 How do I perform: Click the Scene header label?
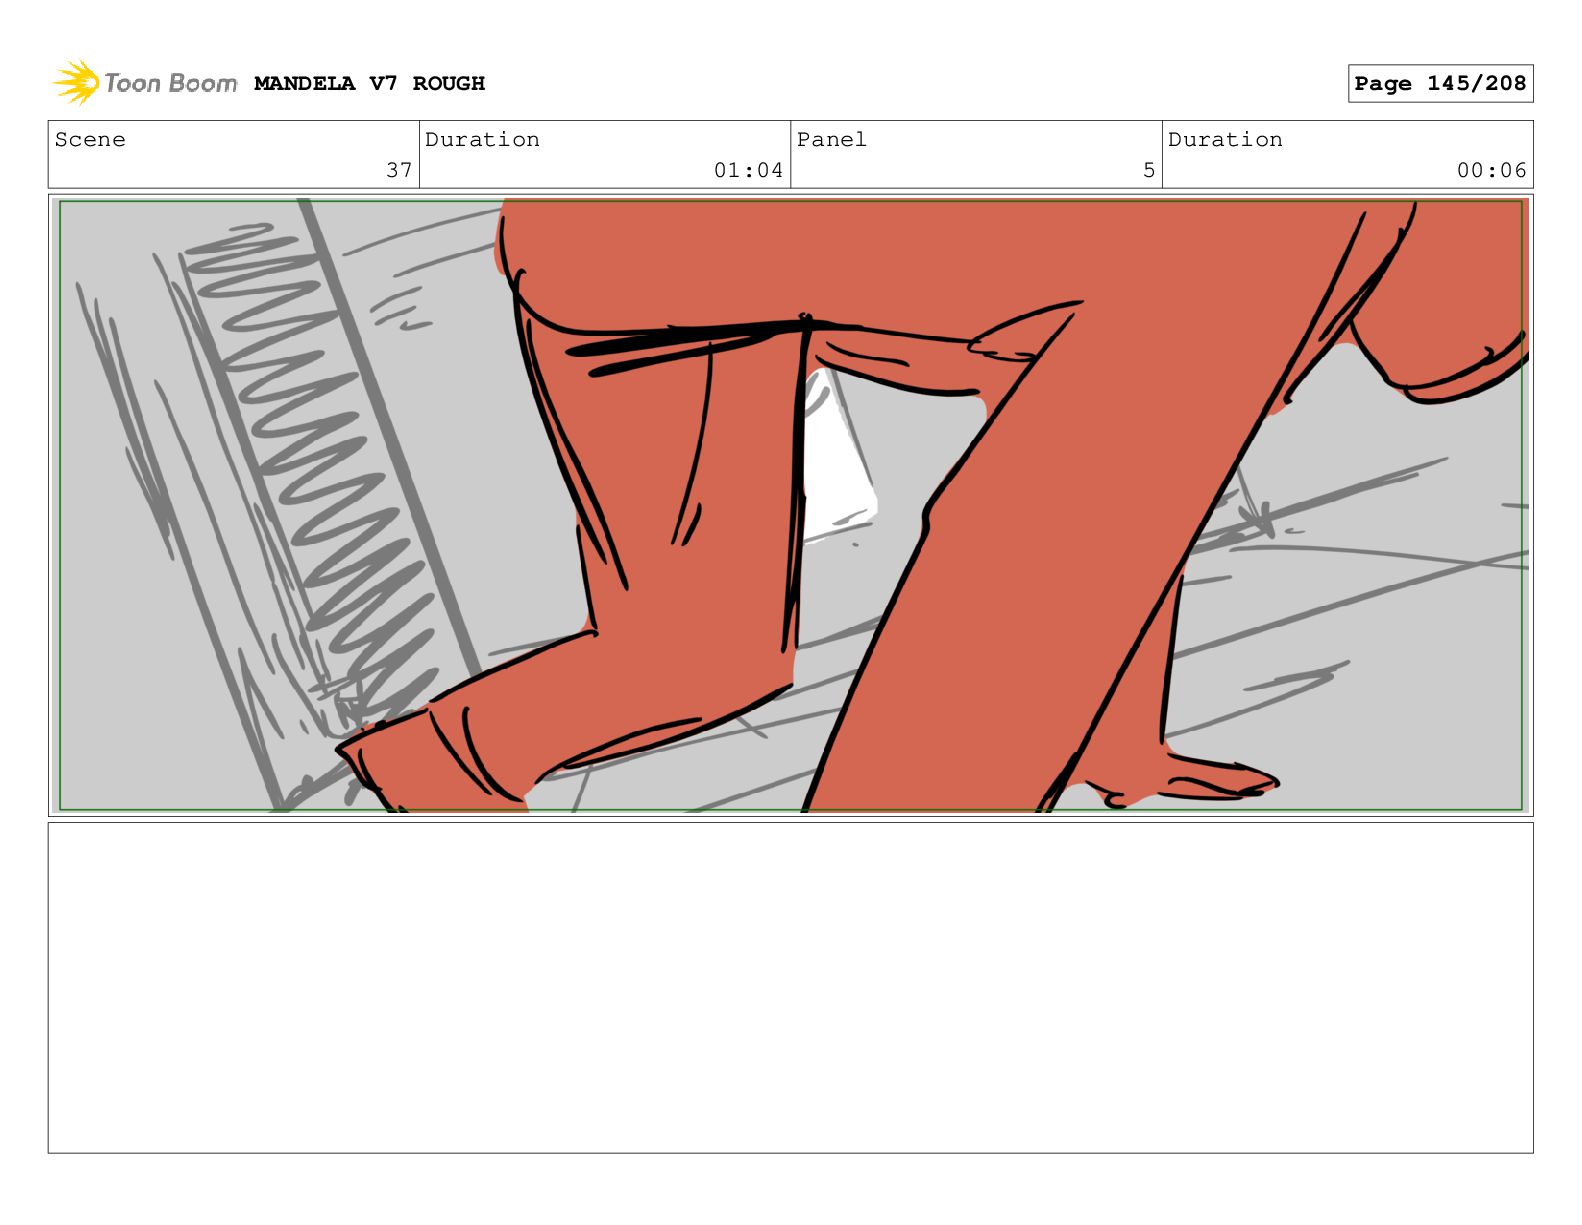[90, 140]
